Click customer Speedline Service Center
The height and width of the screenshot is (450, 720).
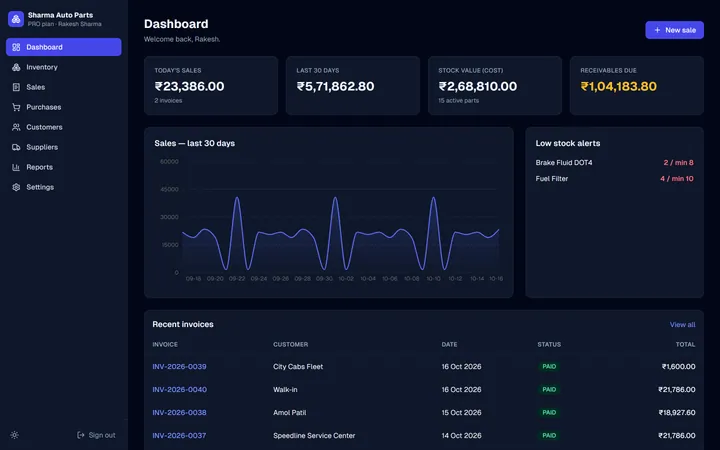tap(314, 435)
